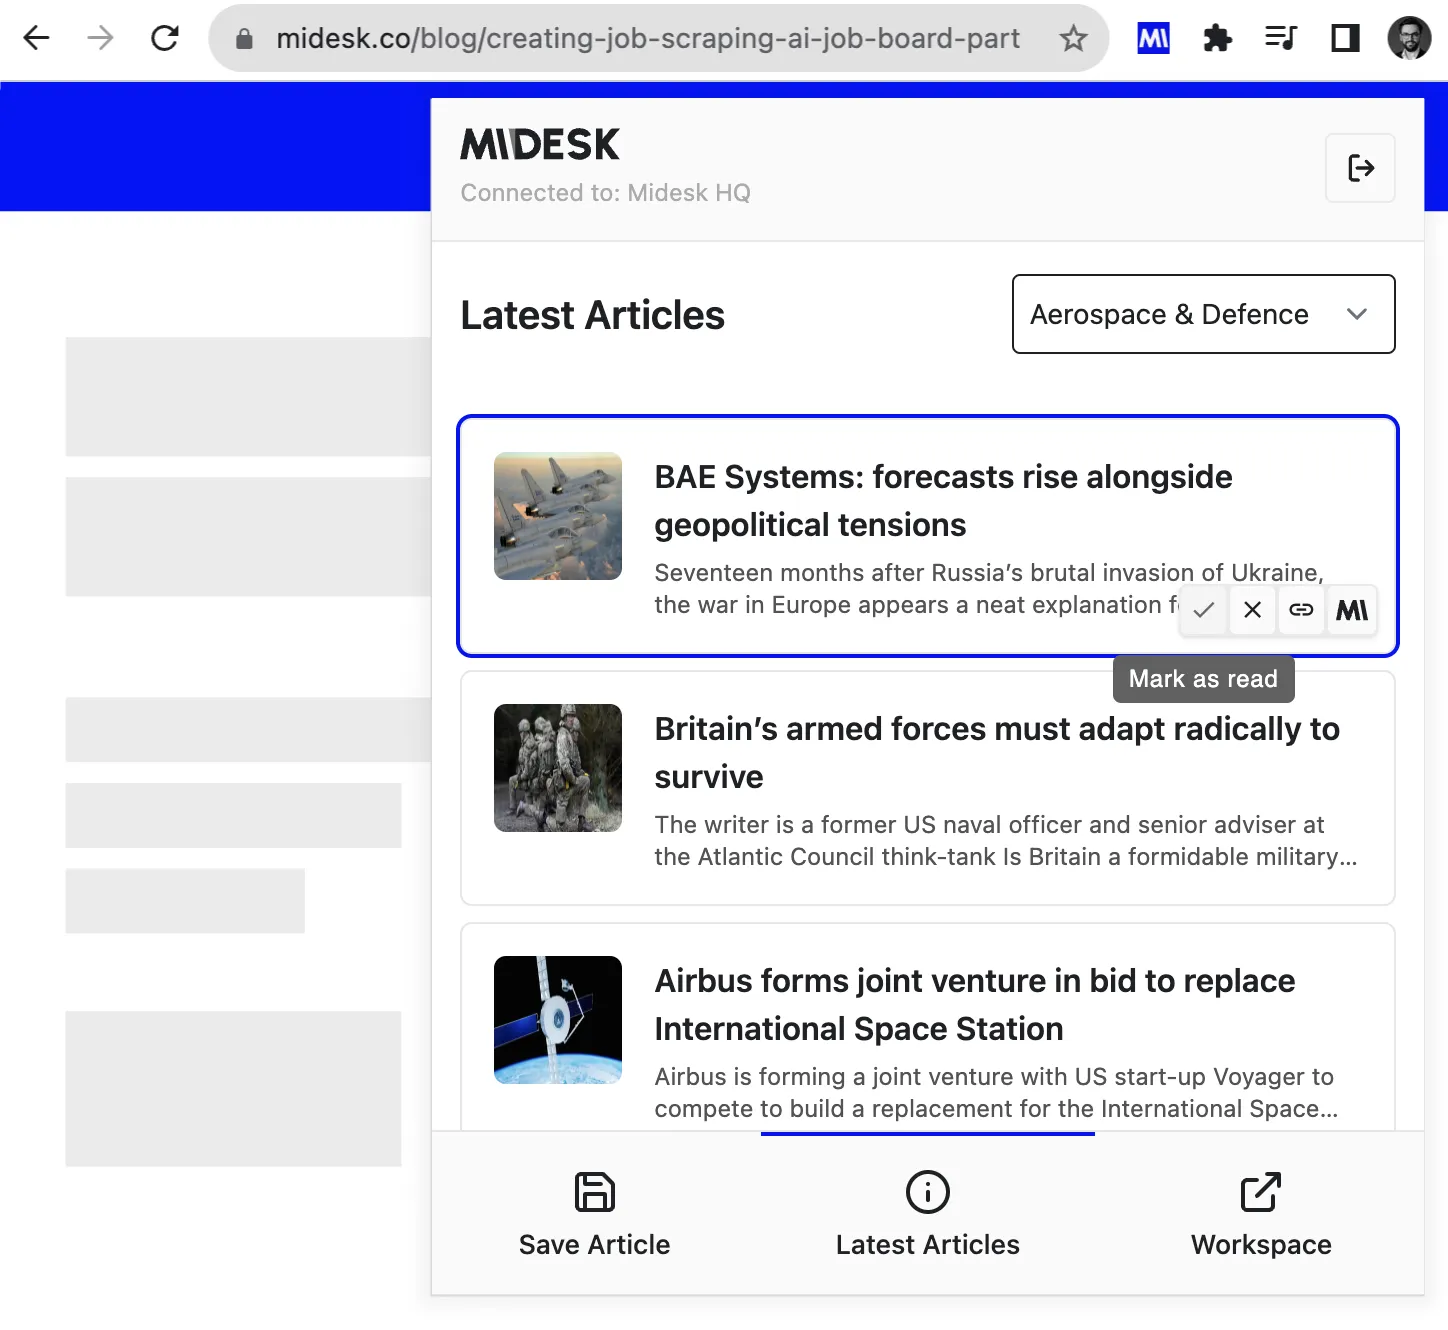1448x1330 pixels.
Task: Open the browser extensions puzzle icon
Action: 1217,39
